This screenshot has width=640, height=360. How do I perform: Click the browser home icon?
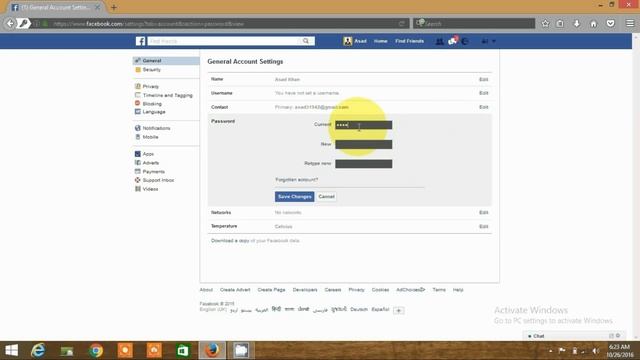coord(593,24)
